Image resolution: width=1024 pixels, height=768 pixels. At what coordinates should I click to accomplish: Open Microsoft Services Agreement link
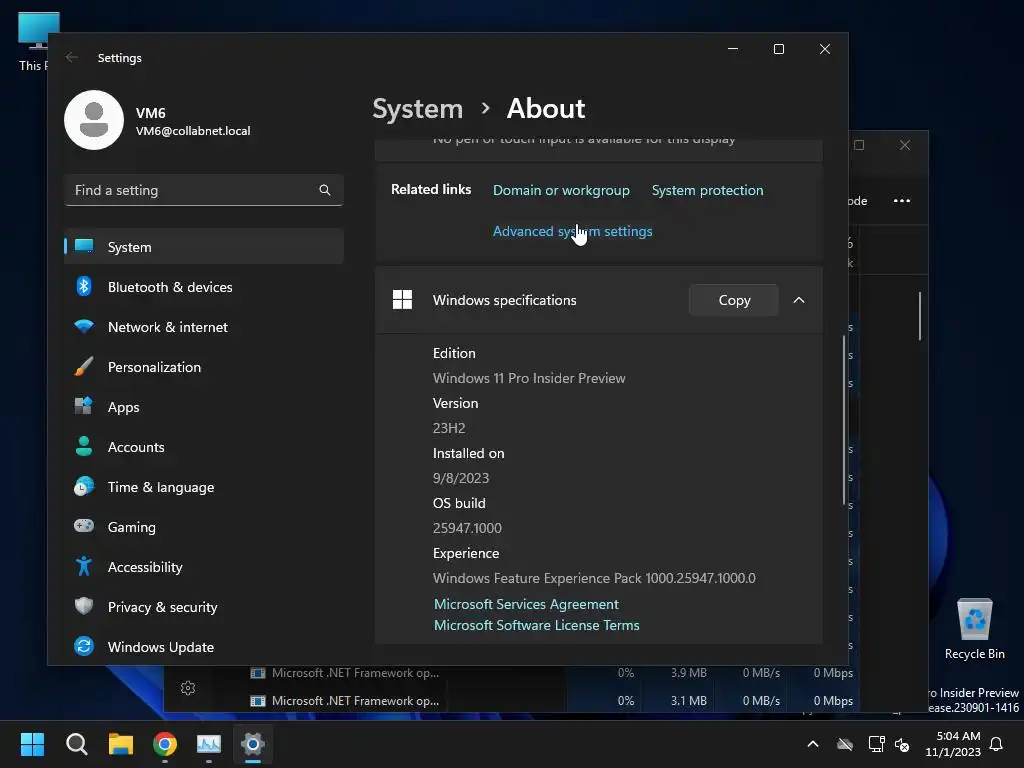(526, 604)
